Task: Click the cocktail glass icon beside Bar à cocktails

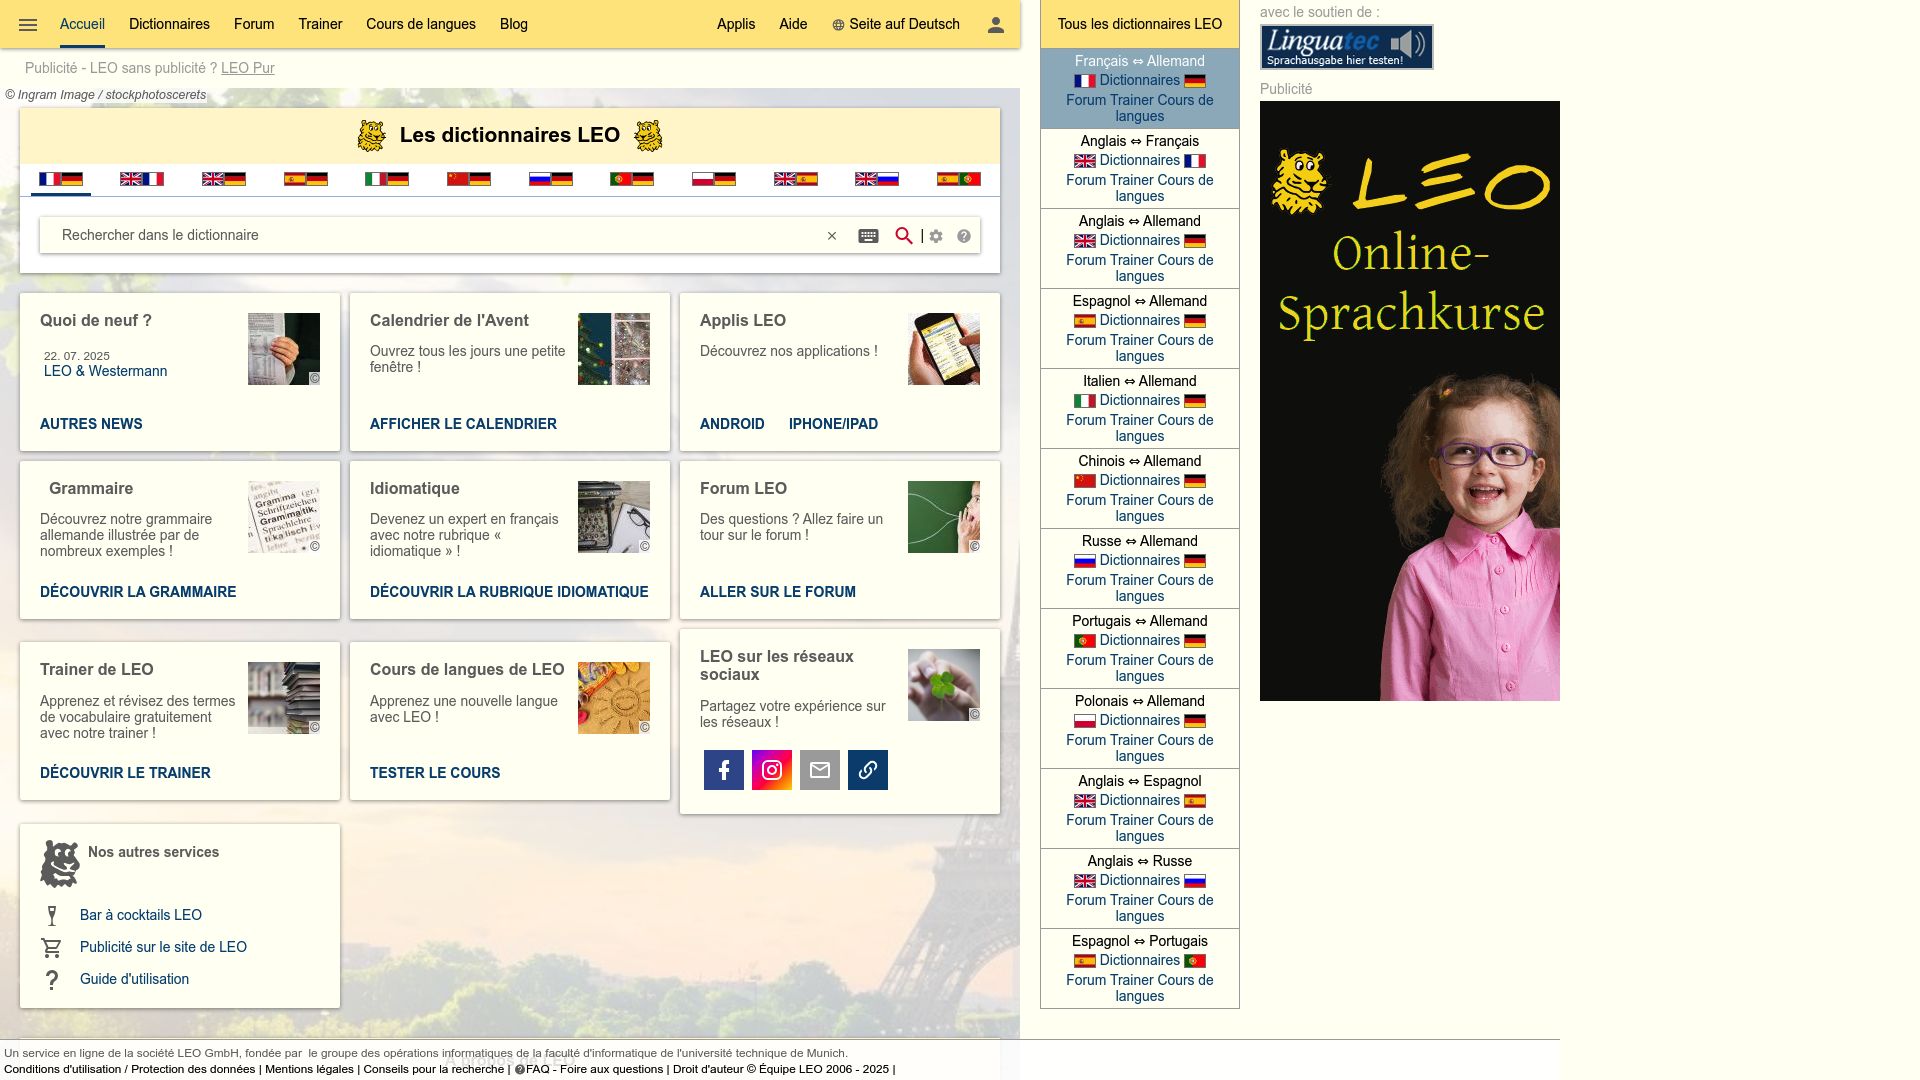Action: [x=52, y=914]
